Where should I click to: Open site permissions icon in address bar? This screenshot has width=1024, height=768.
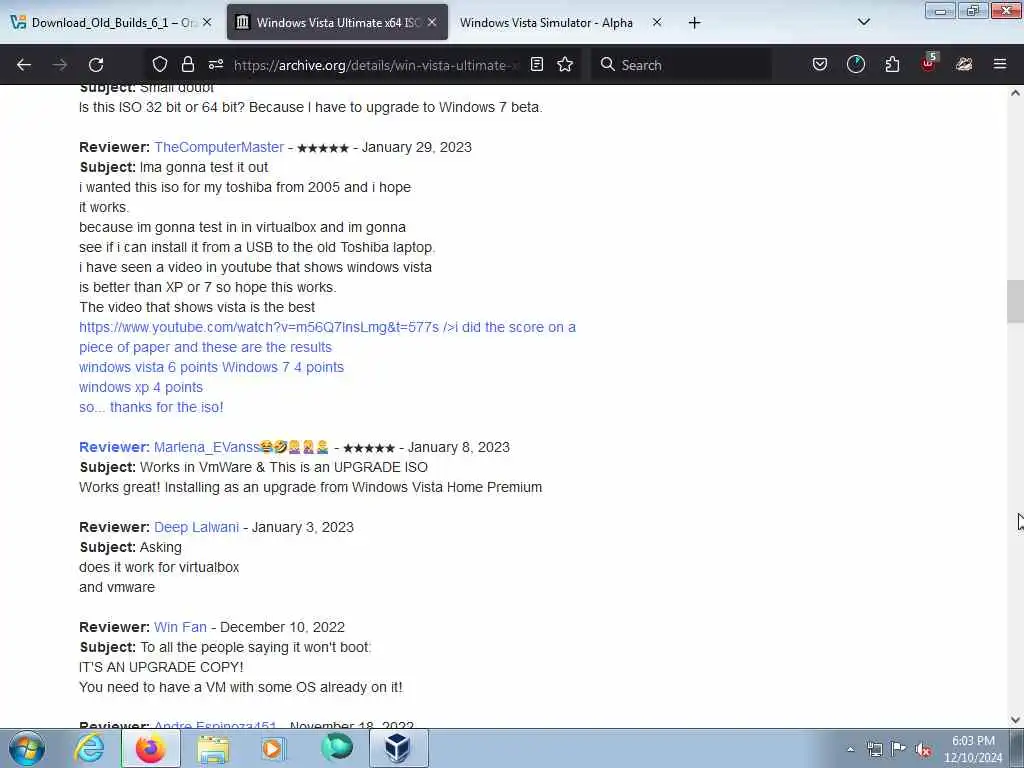click(x=216, y=64)
